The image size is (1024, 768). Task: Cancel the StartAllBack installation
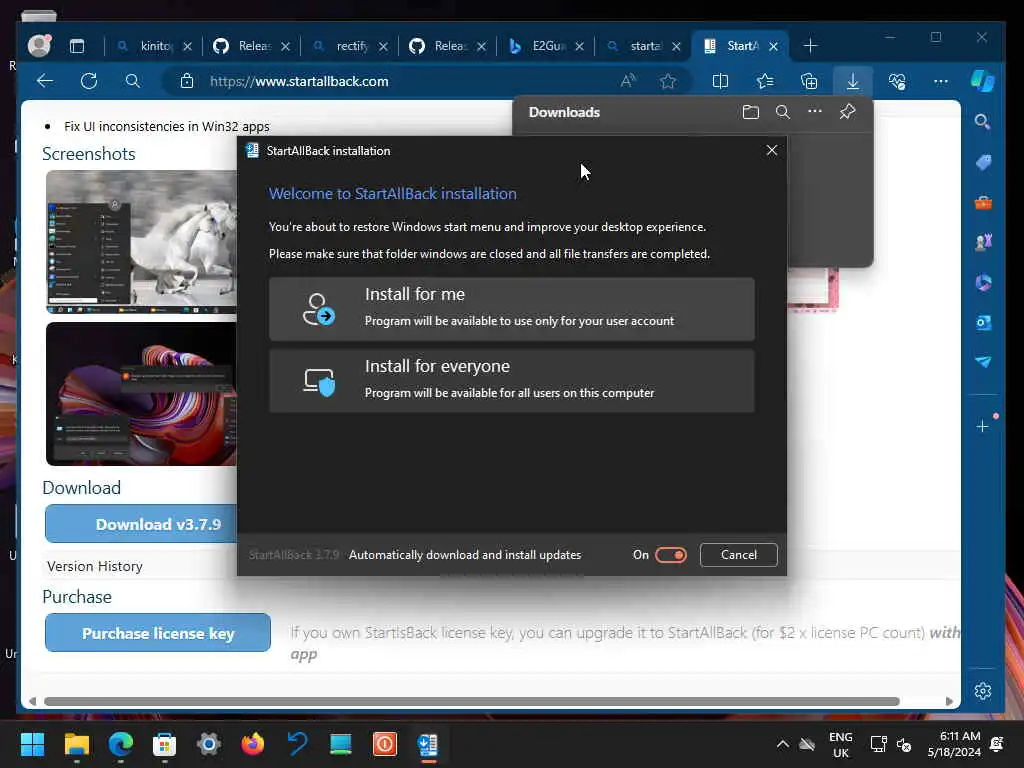[739, 554]
